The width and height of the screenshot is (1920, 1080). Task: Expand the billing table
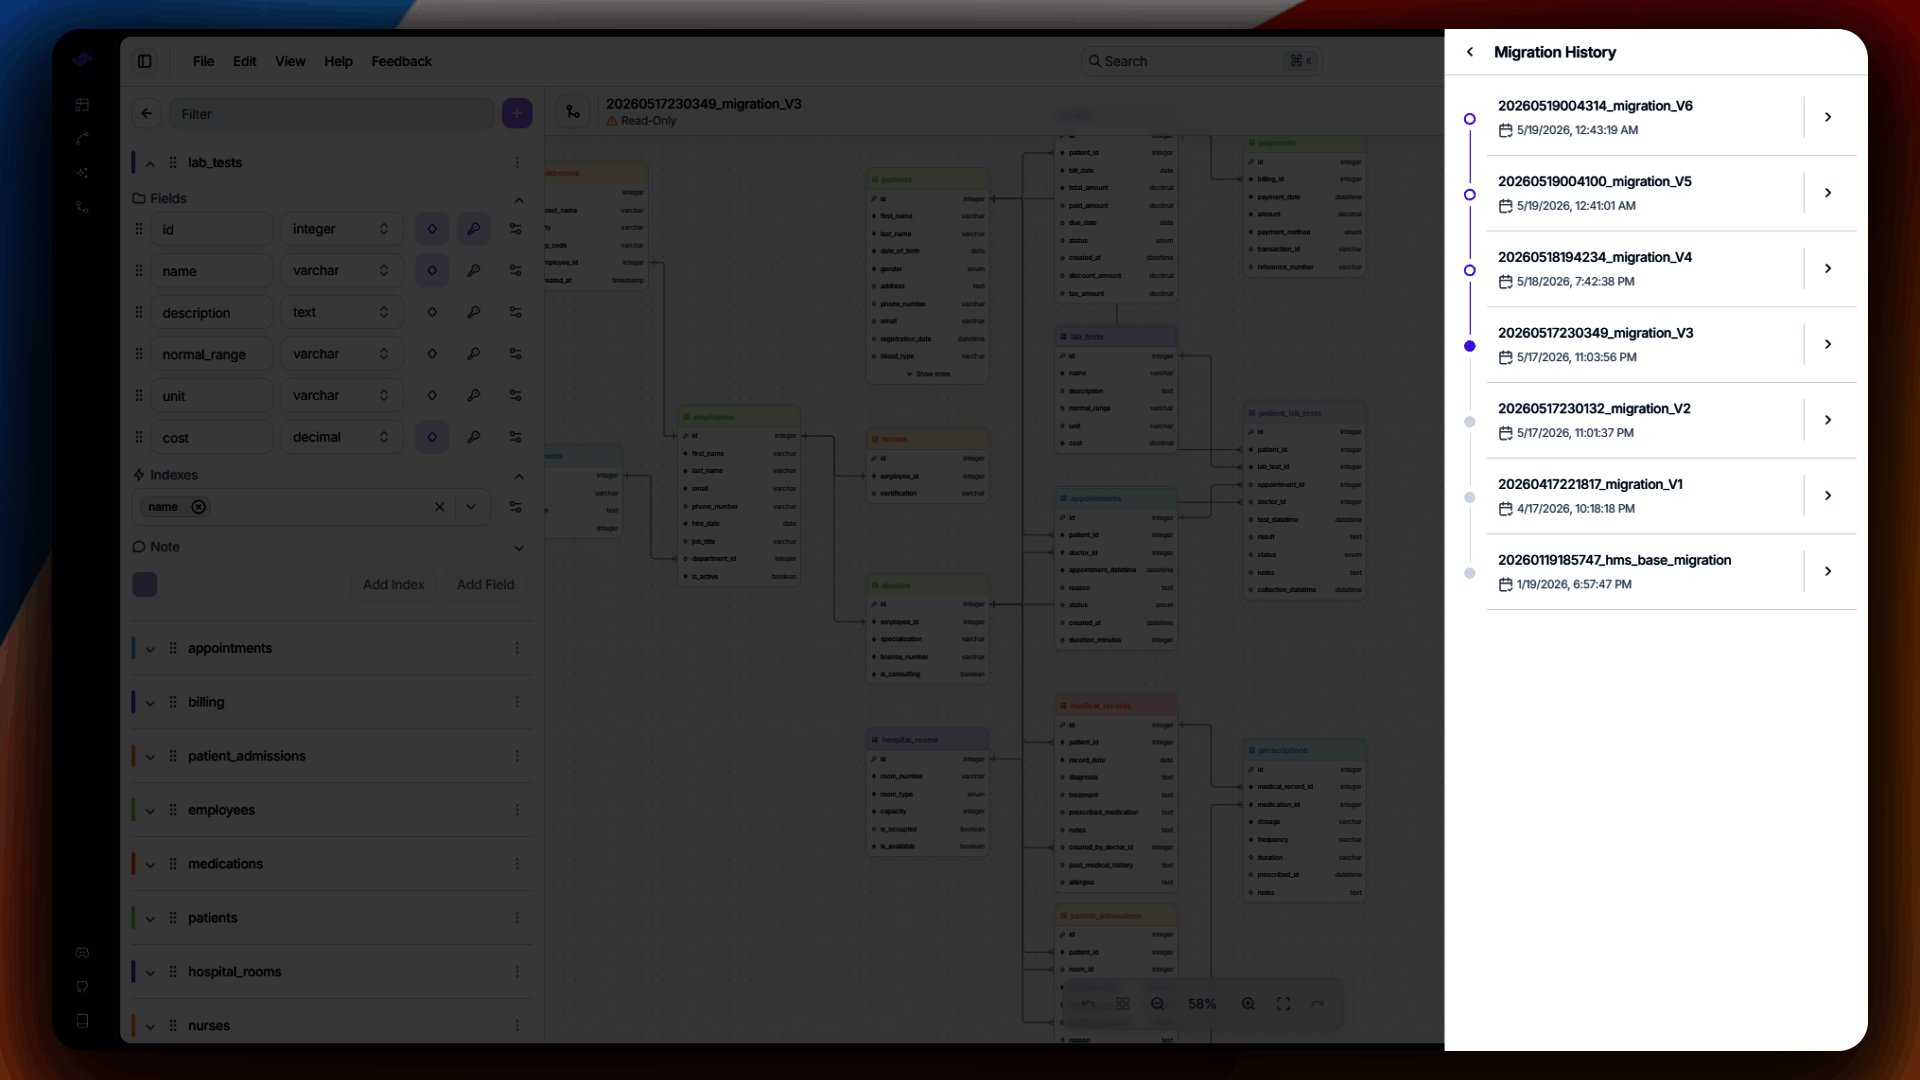click(x=150, y=703)
